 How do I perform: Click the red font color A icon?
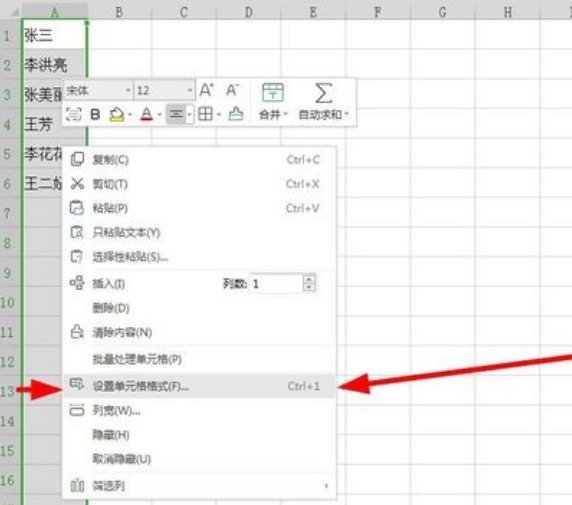(147, 115)
